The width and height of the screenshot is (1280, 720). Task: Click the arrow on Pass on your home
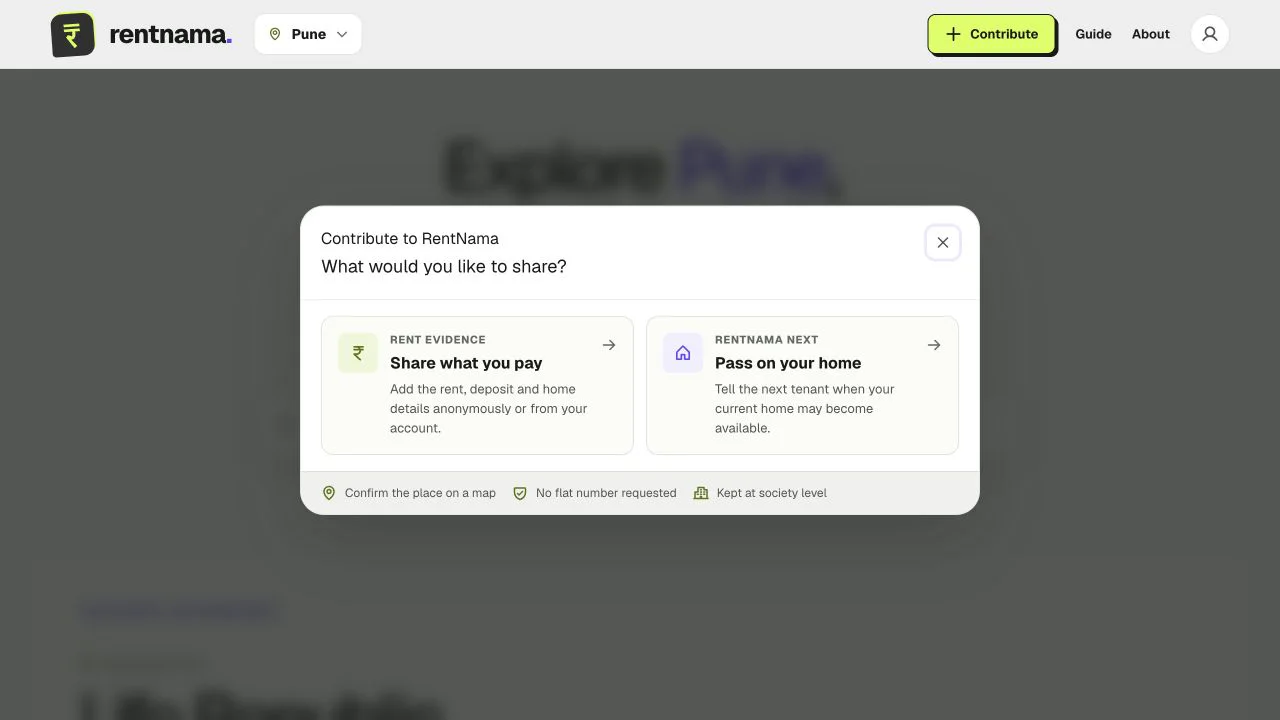[x=934, y=345]
